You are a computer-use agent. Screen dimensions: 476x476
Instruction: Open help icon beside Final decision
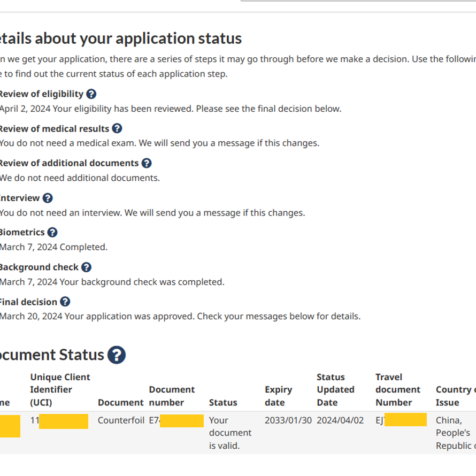[x=65, y=302]
